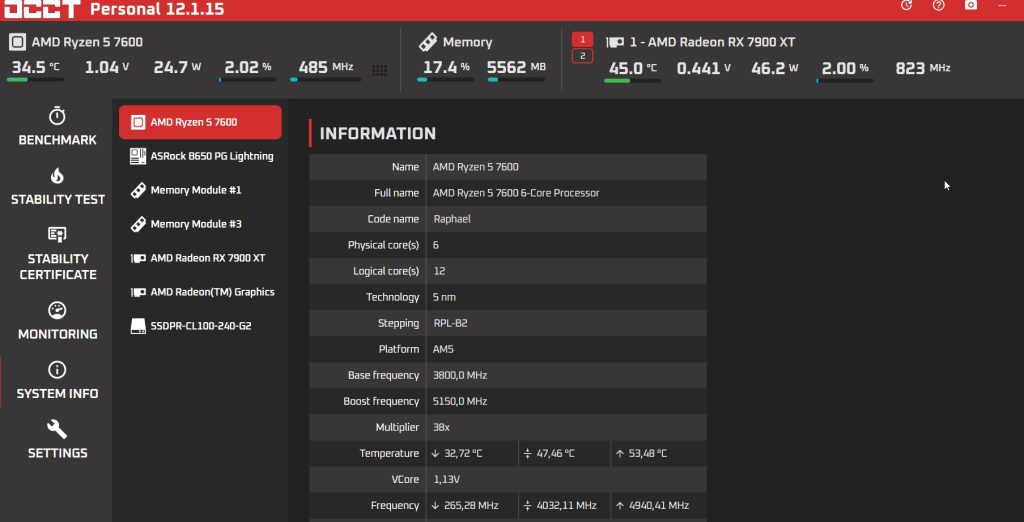The image size is (1024, 522).
Task: Click GPU clock value 823 MHz
Action: click(923, 68)
